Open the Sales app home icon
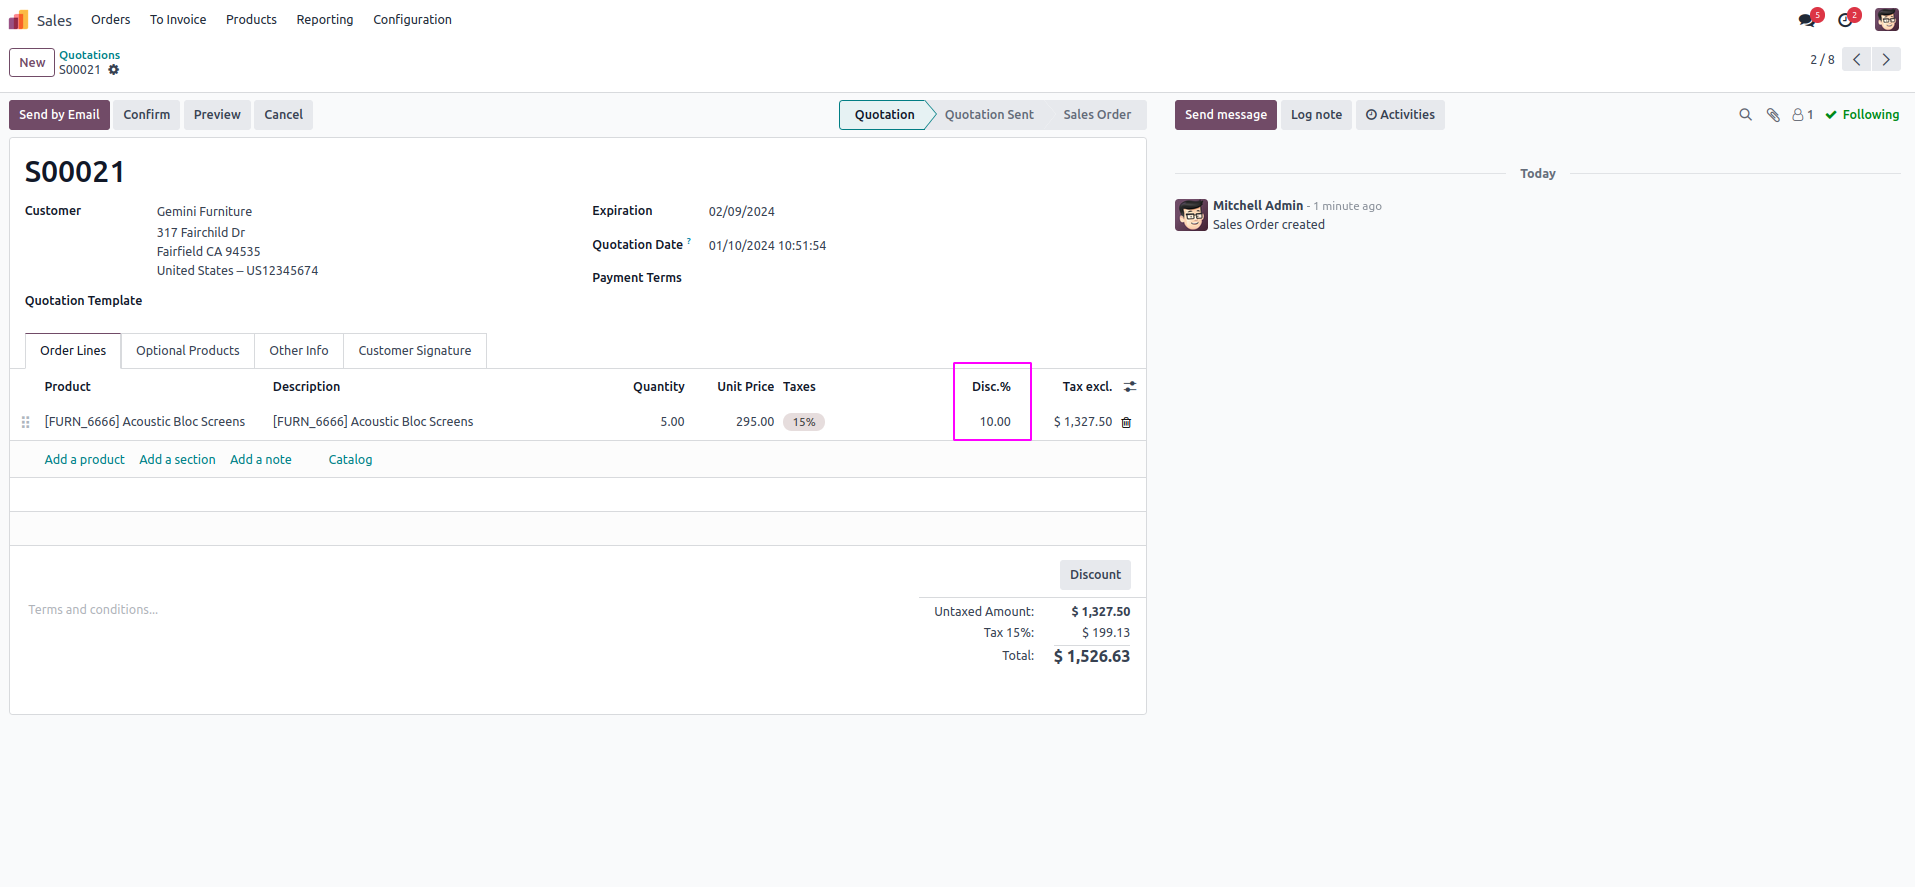The height and width of the screenshot is (887, 1915). 18,20
